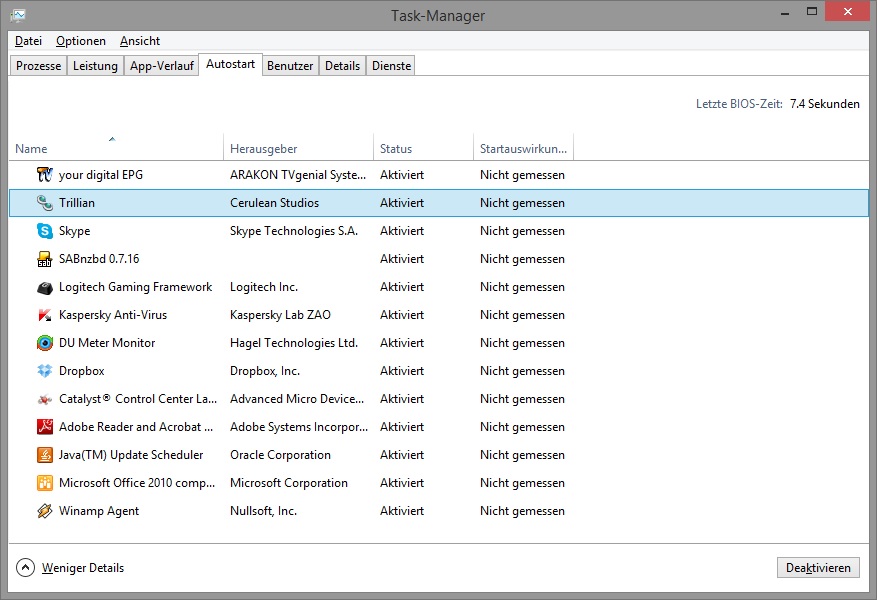Select the Winamp Agent entry
This screenshot has width=877, height=600.
click(99, 511)
